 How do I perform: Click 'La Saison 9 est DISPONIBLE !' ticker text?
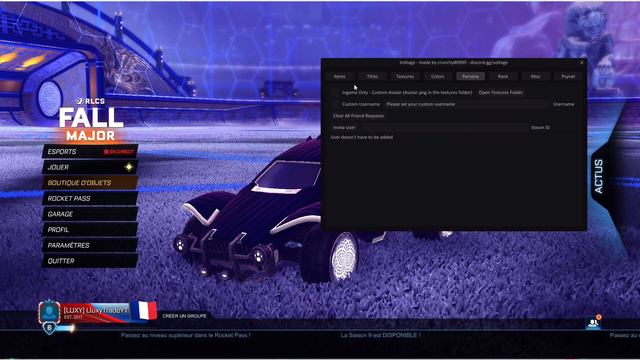[x=380, y=335]
